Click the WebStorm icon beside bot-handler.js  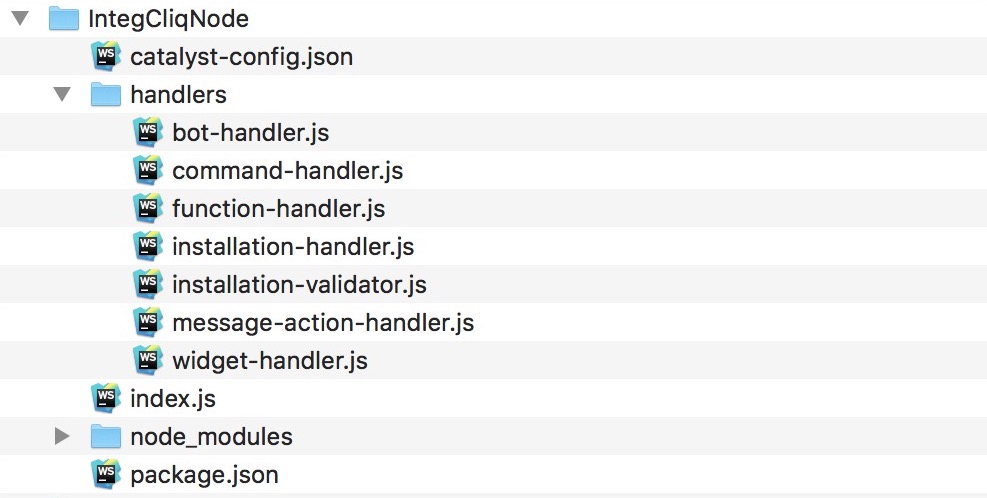coord(148,132)
